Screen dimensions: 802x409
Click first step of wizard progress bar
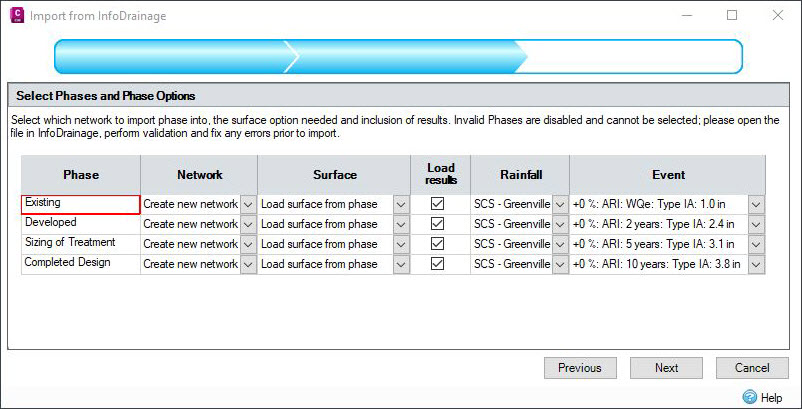pos(174,56)
